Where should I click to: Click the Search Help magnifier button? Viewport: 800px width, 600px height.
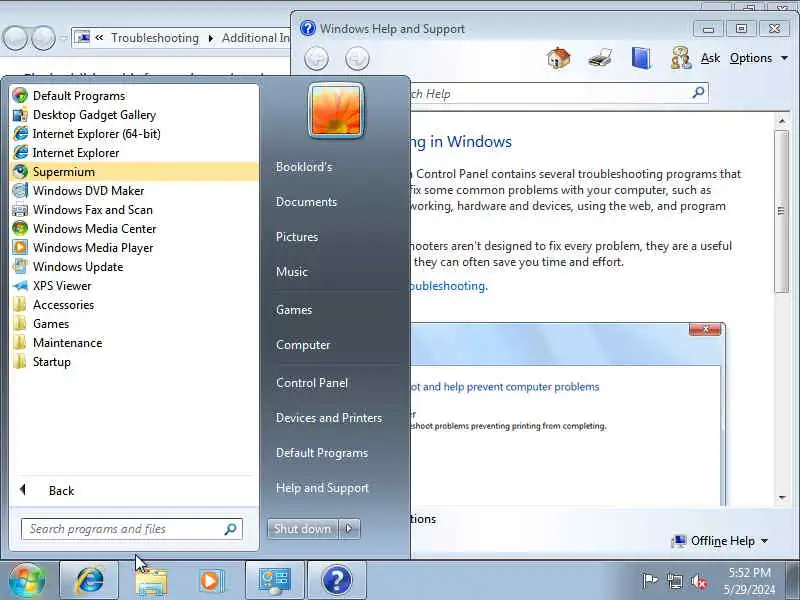698,93
